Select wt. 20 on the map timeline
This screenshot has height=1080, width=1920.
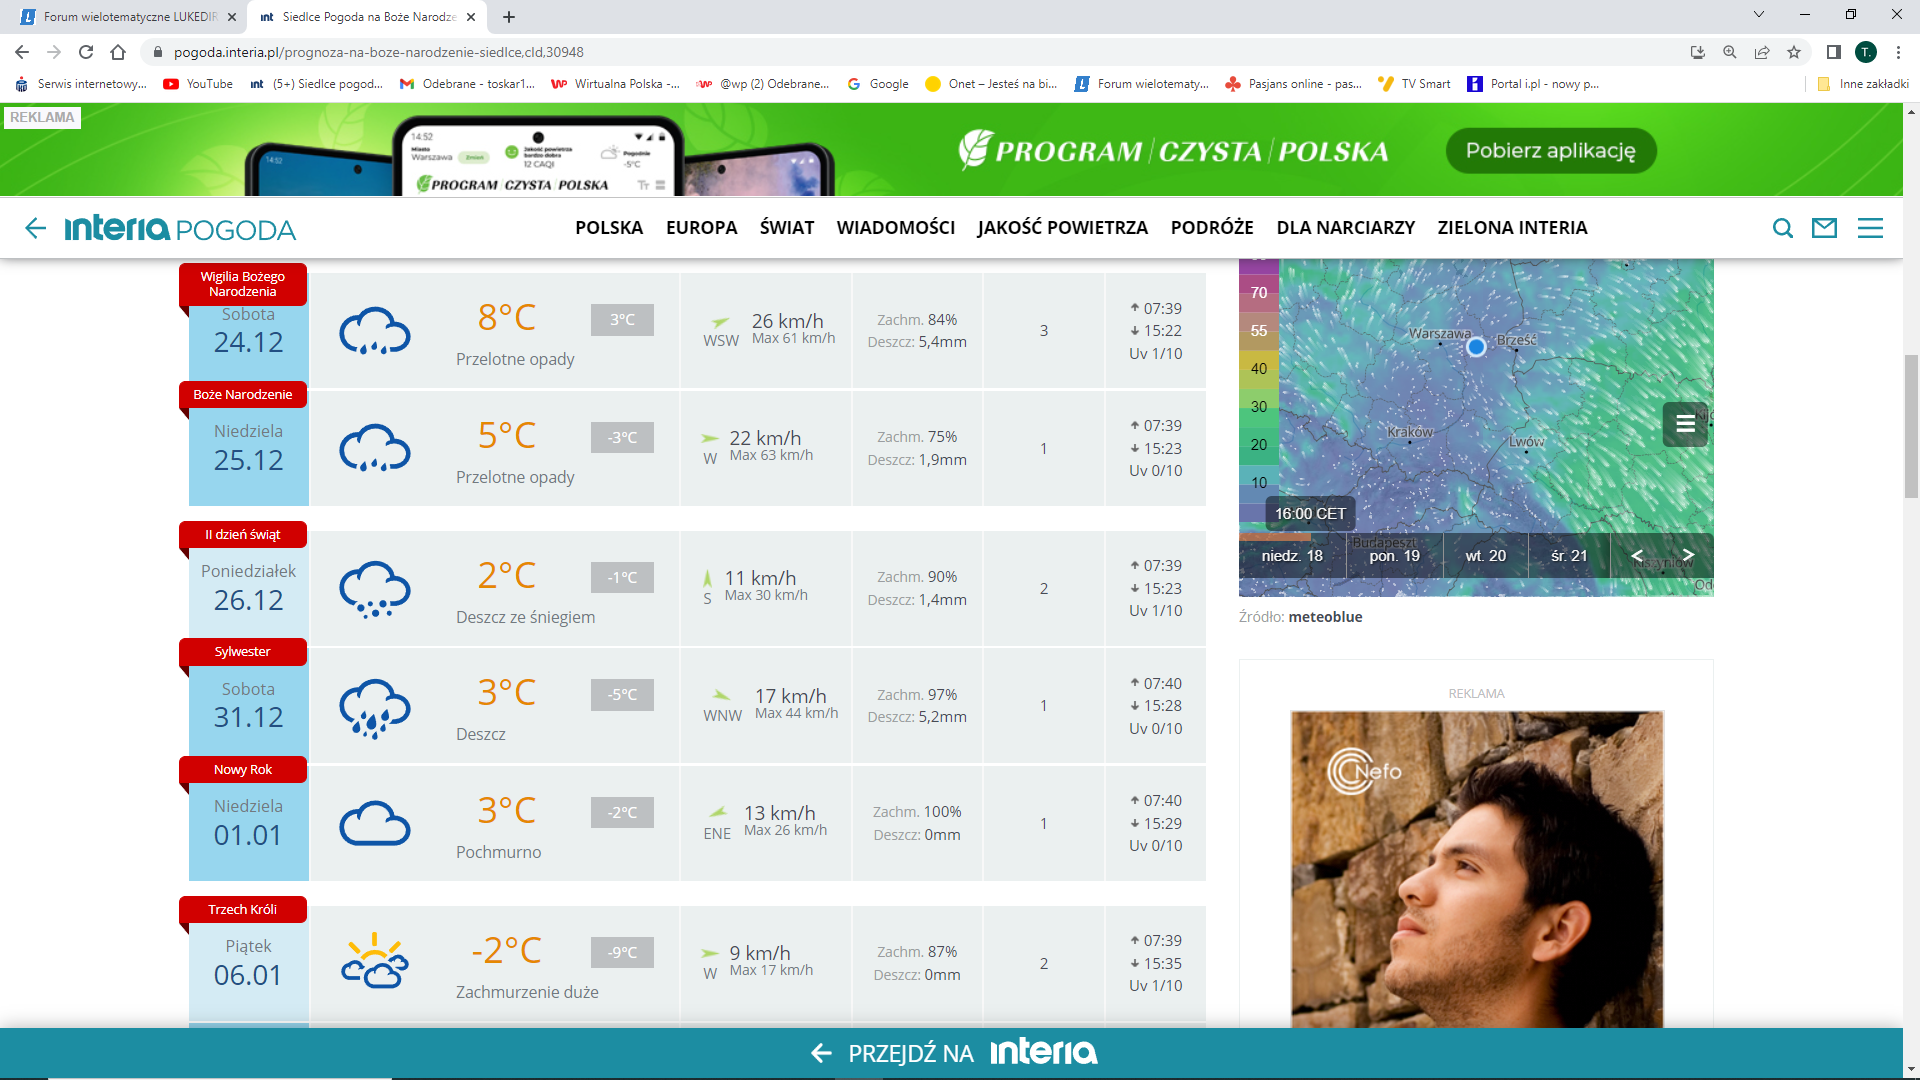pos(1485,556)
